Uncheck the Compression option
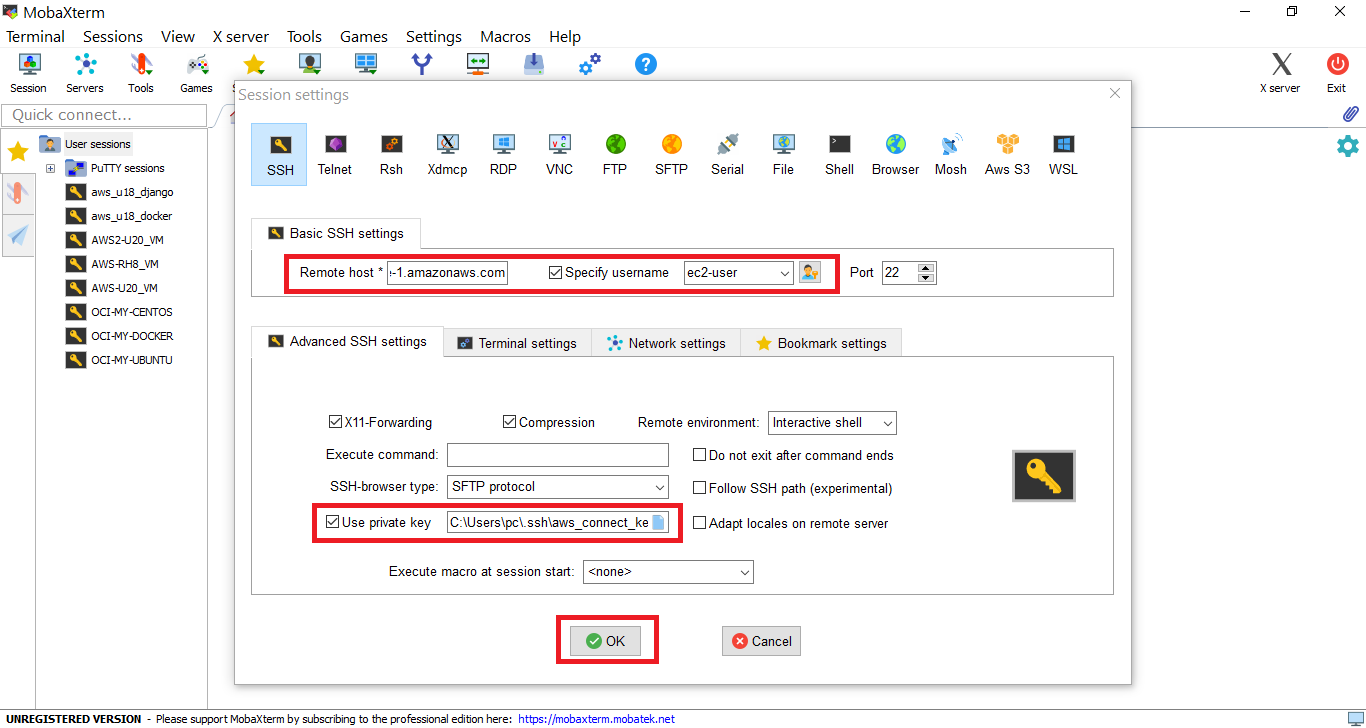 click(x=510, y=422)
